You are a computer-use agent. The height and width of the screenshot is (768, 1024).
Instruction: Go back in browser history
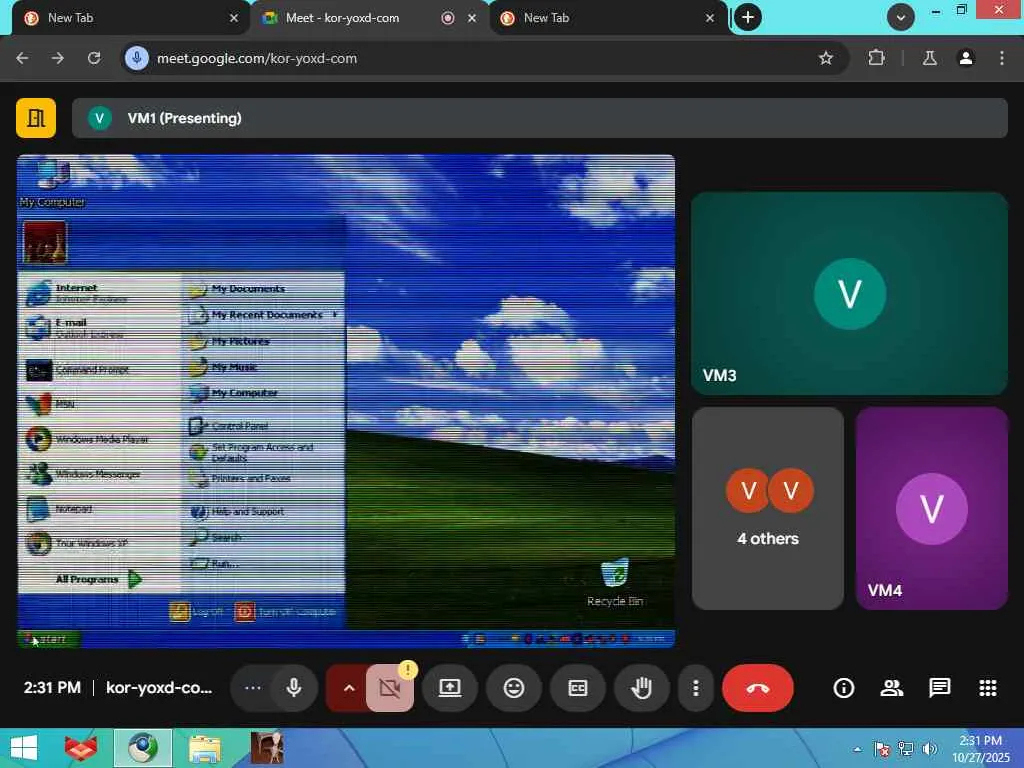point(22,58)
